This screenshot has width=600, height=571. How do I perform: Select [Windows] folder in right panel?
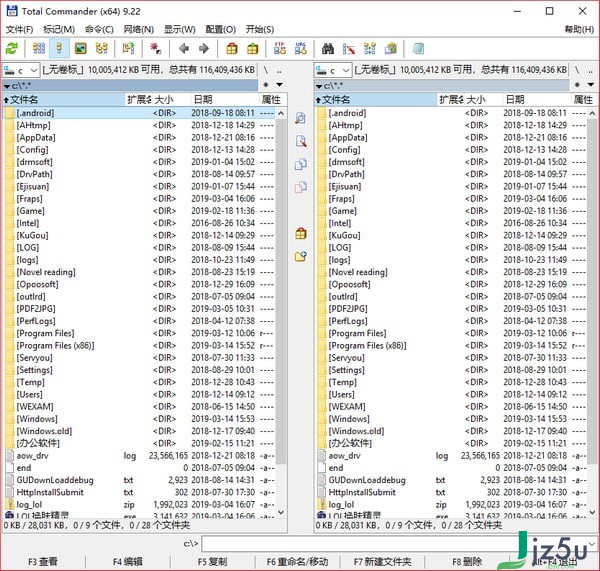pos(452,419)
